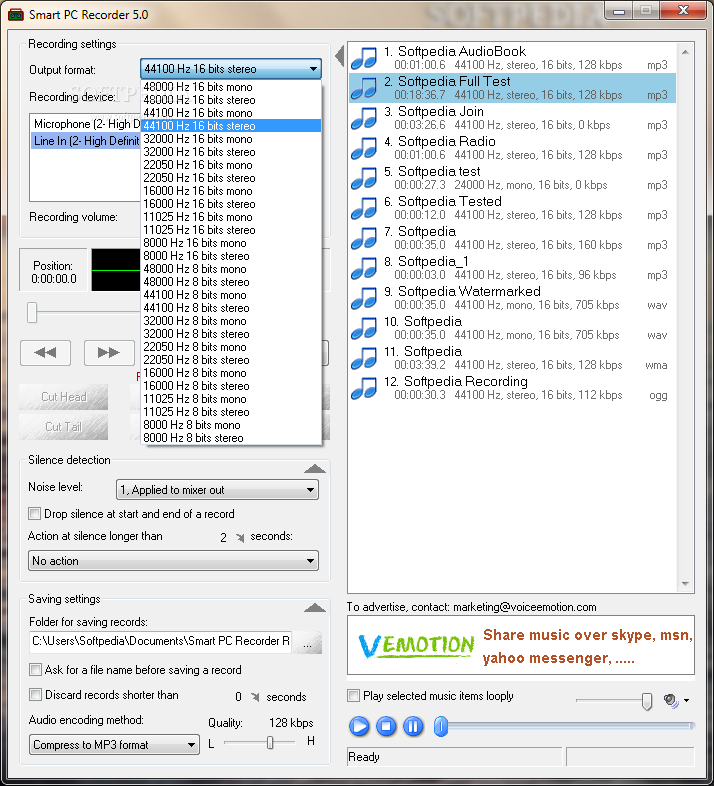Image resolution: width=714 pixels, height=786 pixels.
Task: Click music icon of Softpedia Watermarked
Action: point(364,298)
